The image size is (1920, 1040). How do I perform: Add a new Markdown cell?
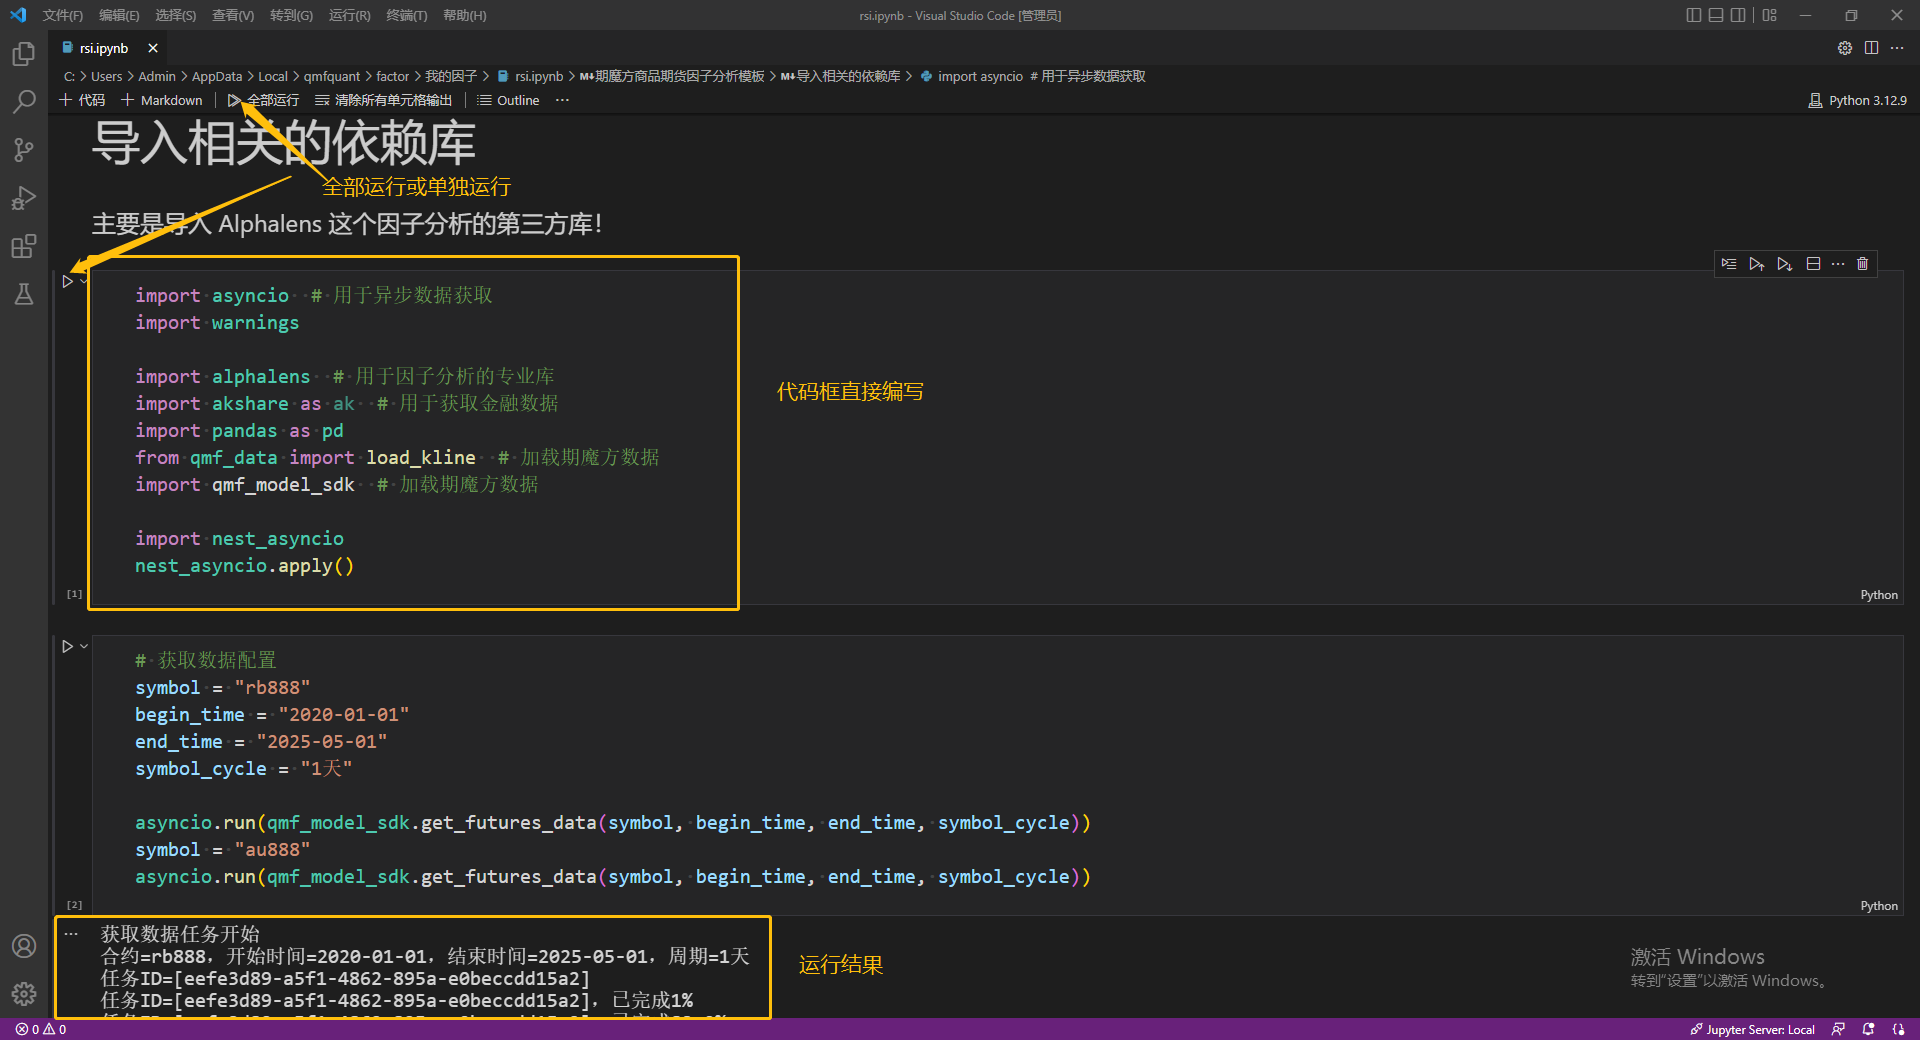[x=162, y=100]
